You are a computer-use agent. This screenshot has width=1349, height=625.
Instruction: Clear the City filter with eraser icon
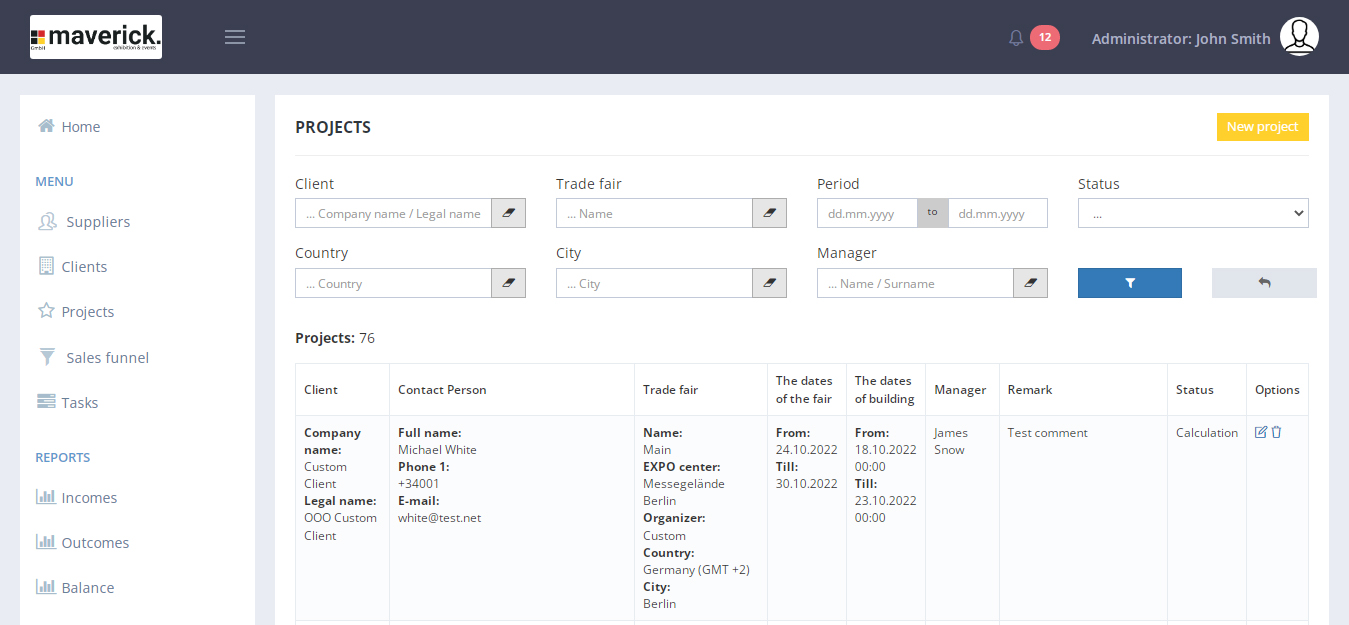click(x=769, y=283)
